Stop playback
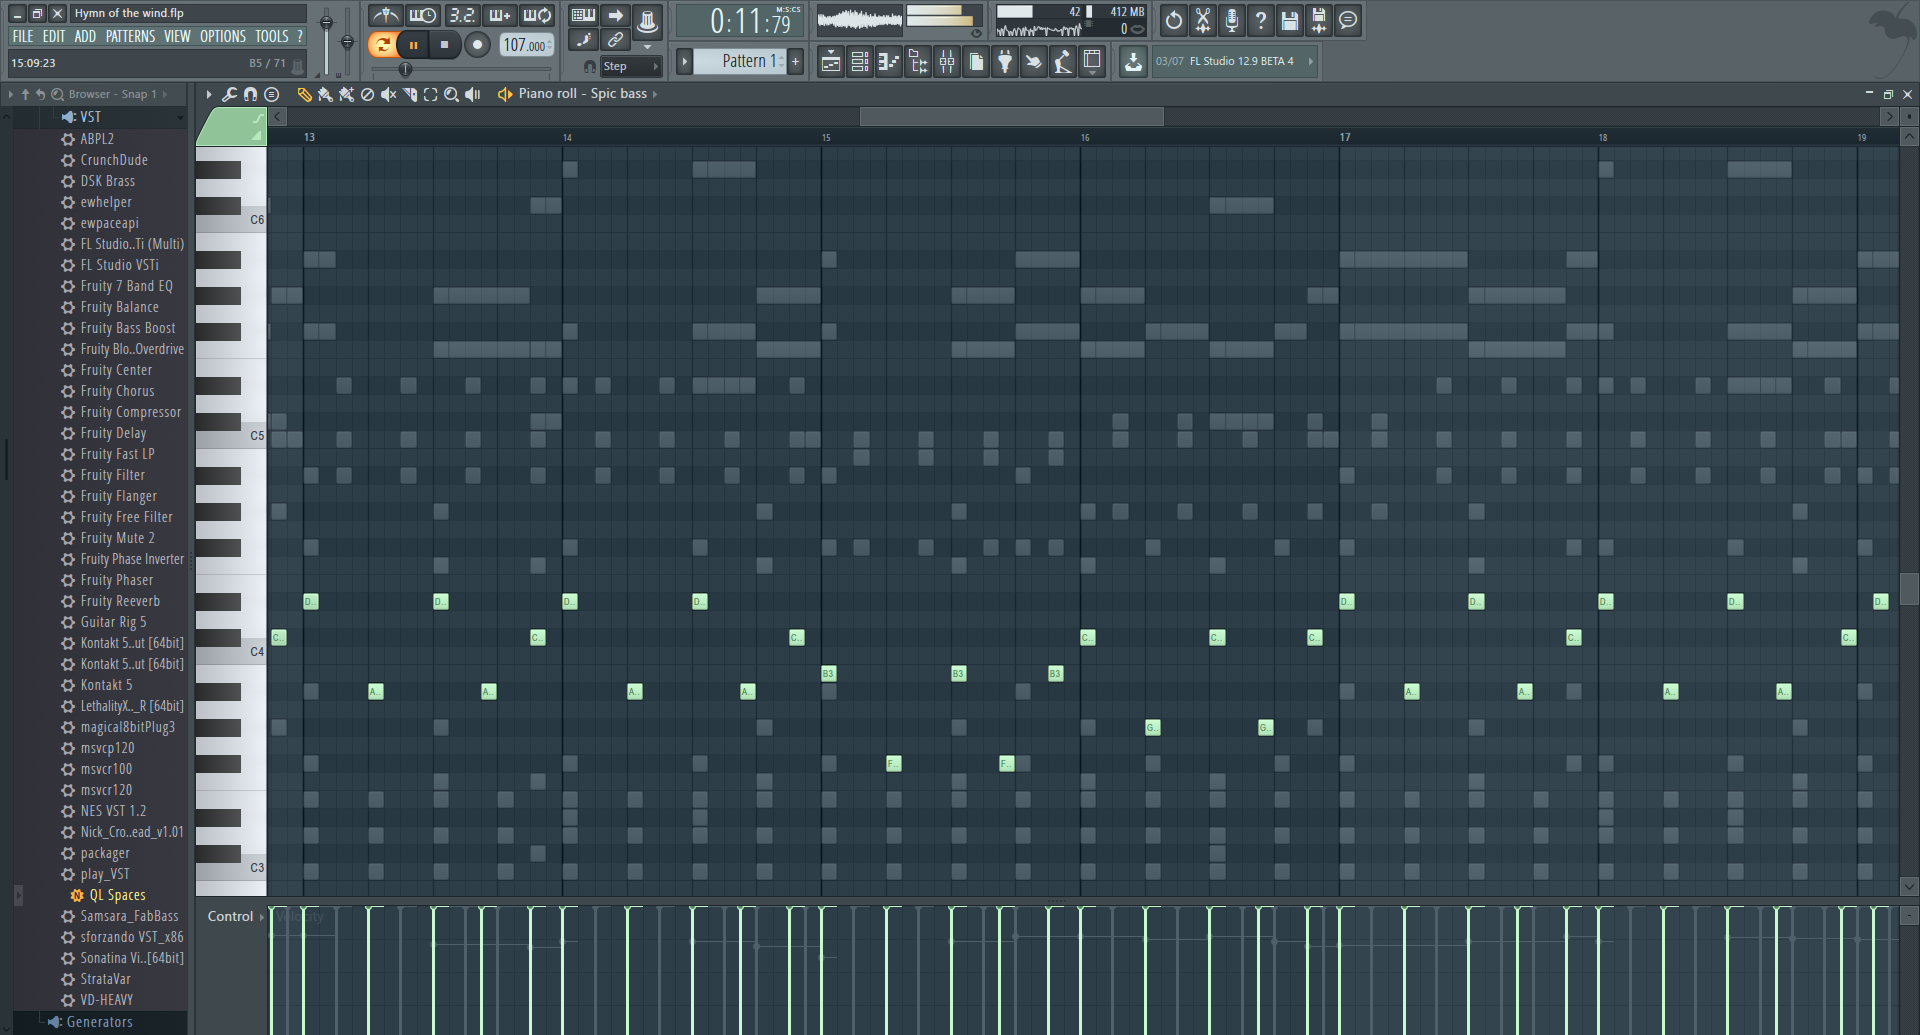The height and width of the screenshot is (1035, 1920). click(x=445, y=45)
